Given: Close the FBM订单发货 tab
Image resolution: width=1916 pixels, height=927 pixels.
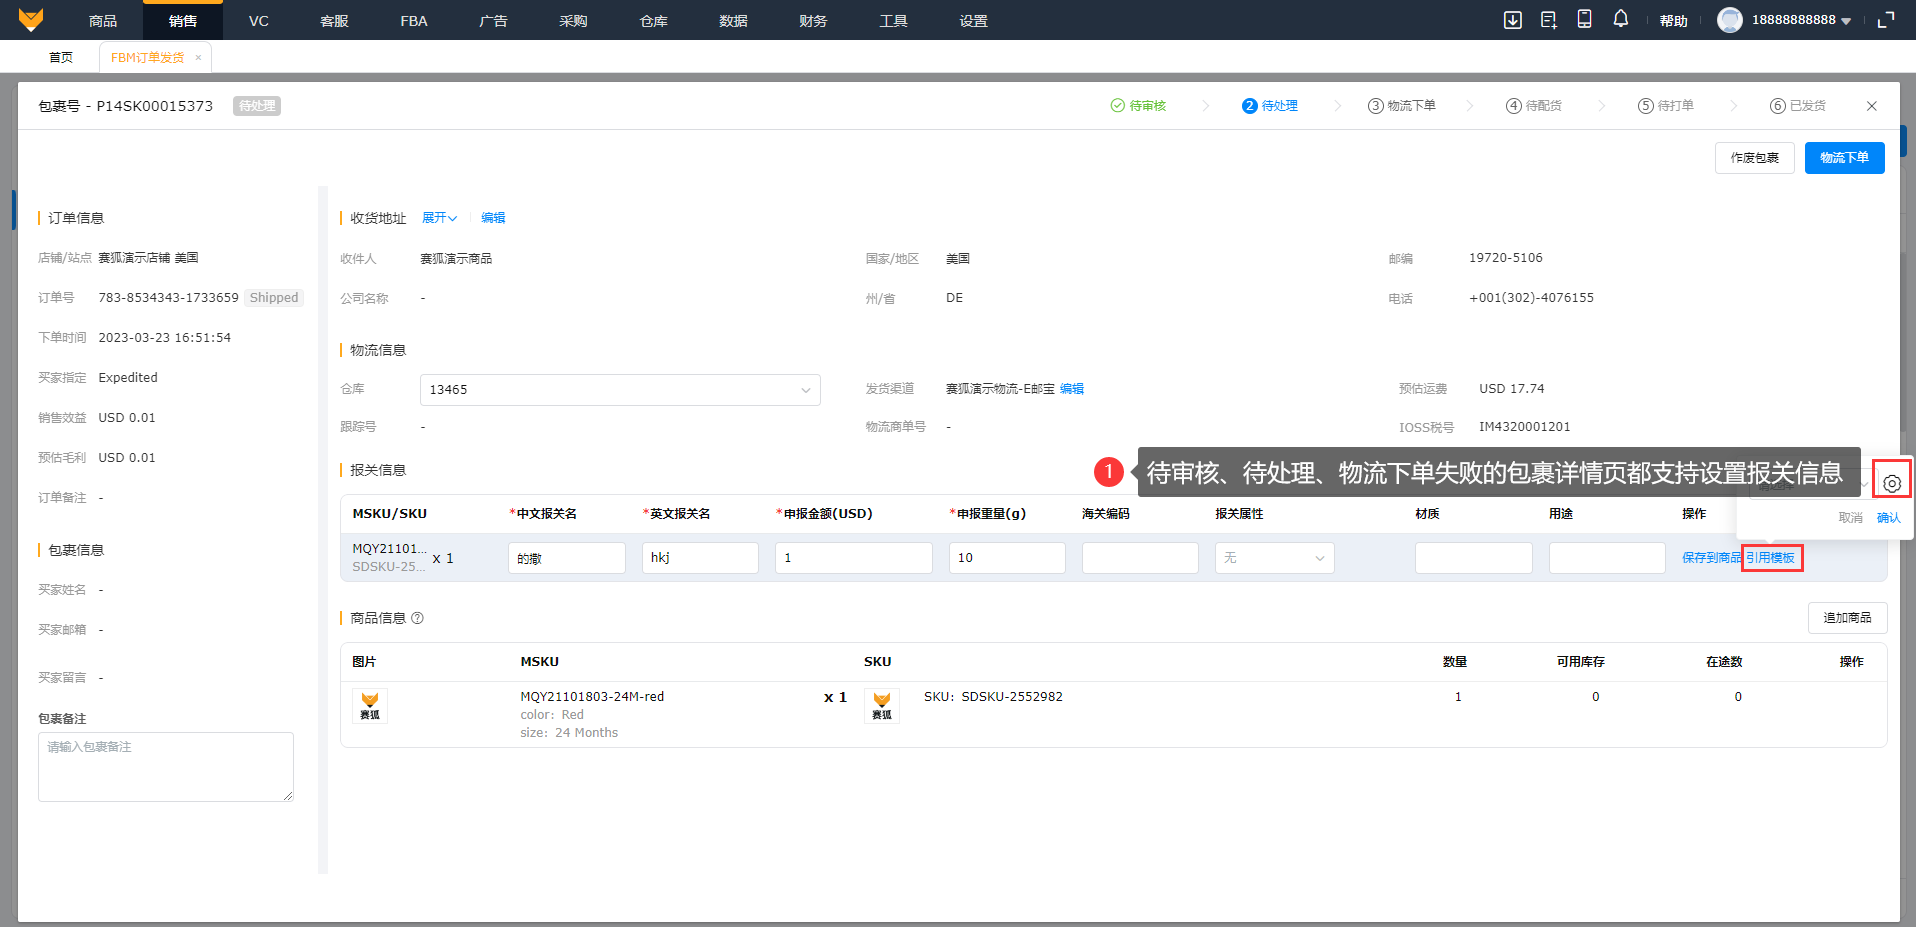Looking at the screenshot, I should pyautogui.click(x=198, y=58).
